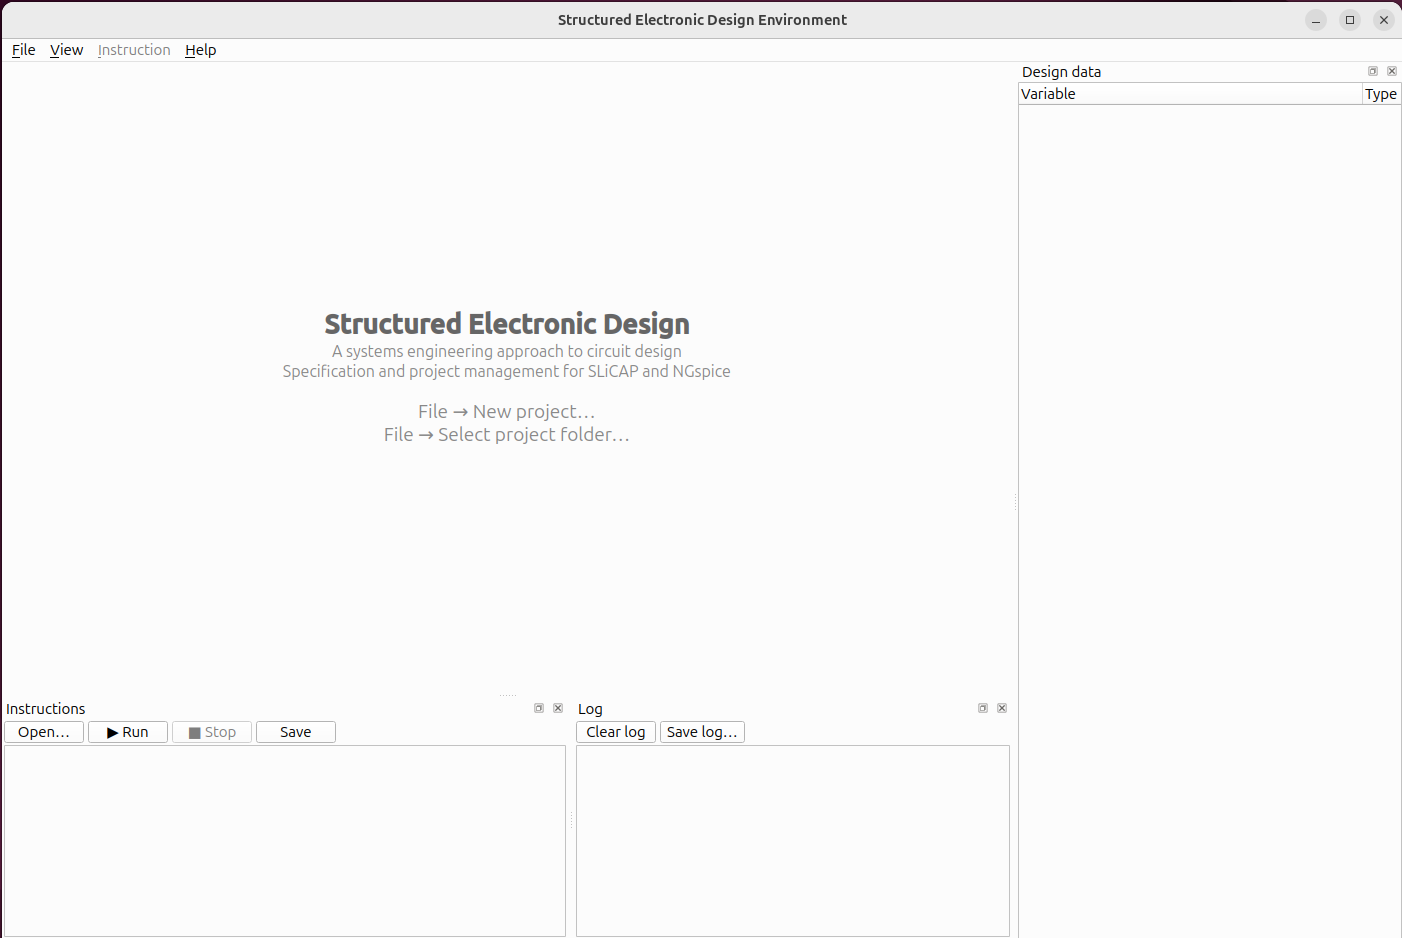Open the View menu

(67, 50)
